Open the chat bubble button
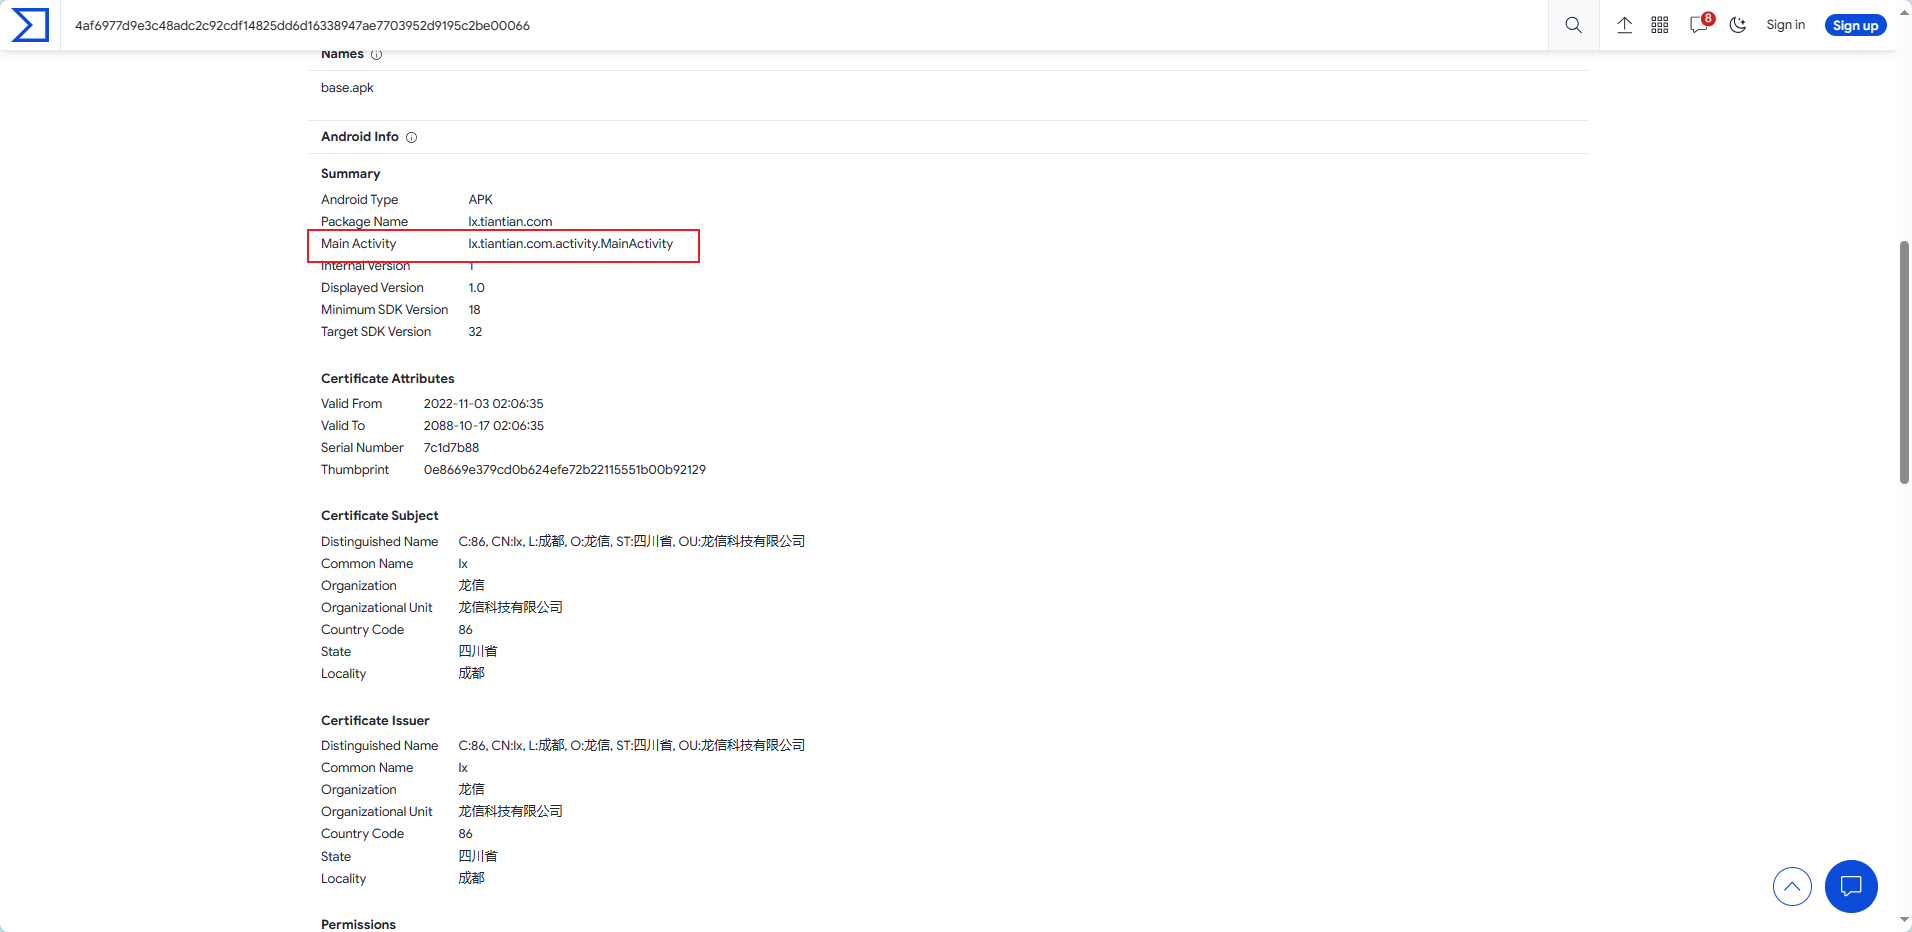The width and height of the screenshot is (1912, 932). (1851, 886)
